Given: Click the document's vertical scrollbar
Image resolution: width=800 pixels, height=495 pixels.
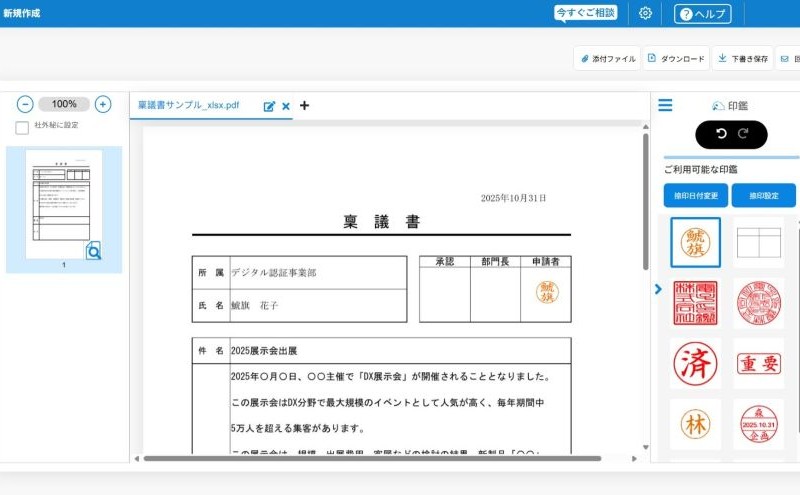Looking at the screenshot, I should click(x=645, y=200).
